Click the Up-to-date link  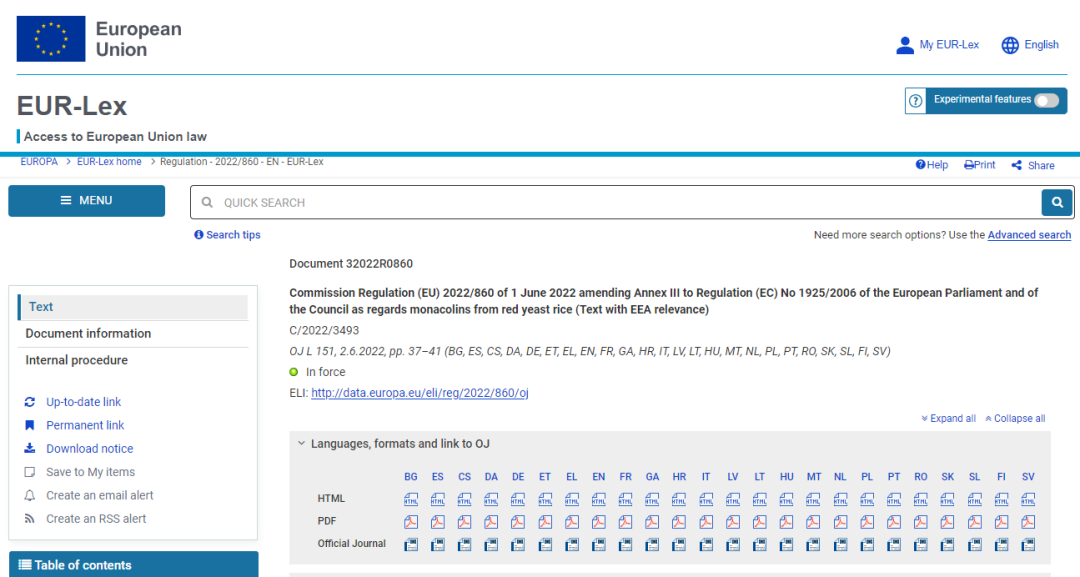pyautogui.click(x=83, y=402)
